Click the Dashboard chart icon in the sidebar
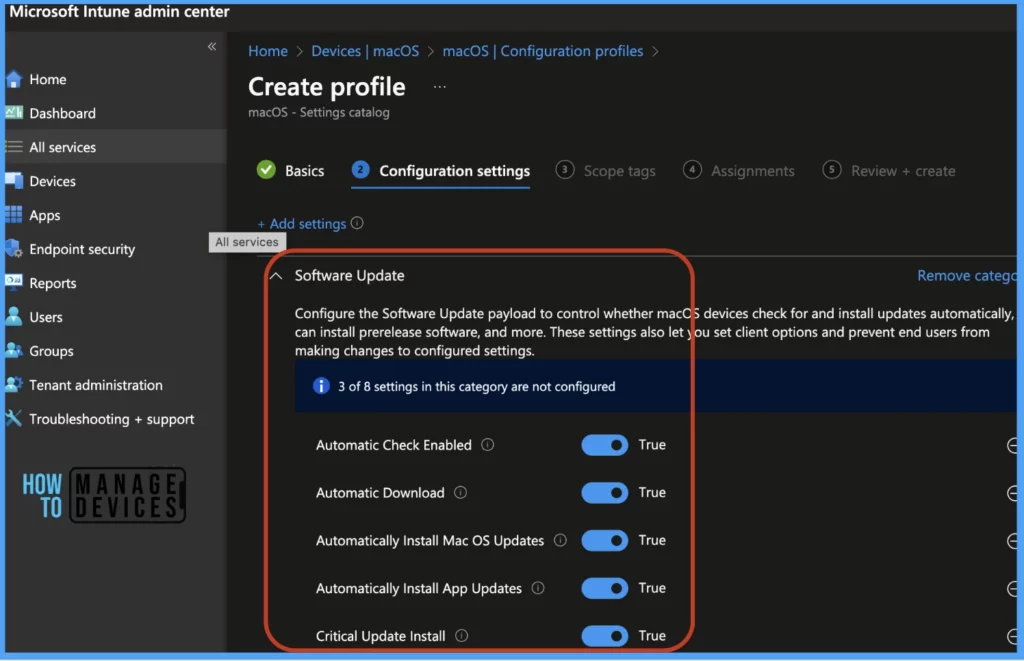The width and height of the screenshot is (1024, 661). (14, 113)
